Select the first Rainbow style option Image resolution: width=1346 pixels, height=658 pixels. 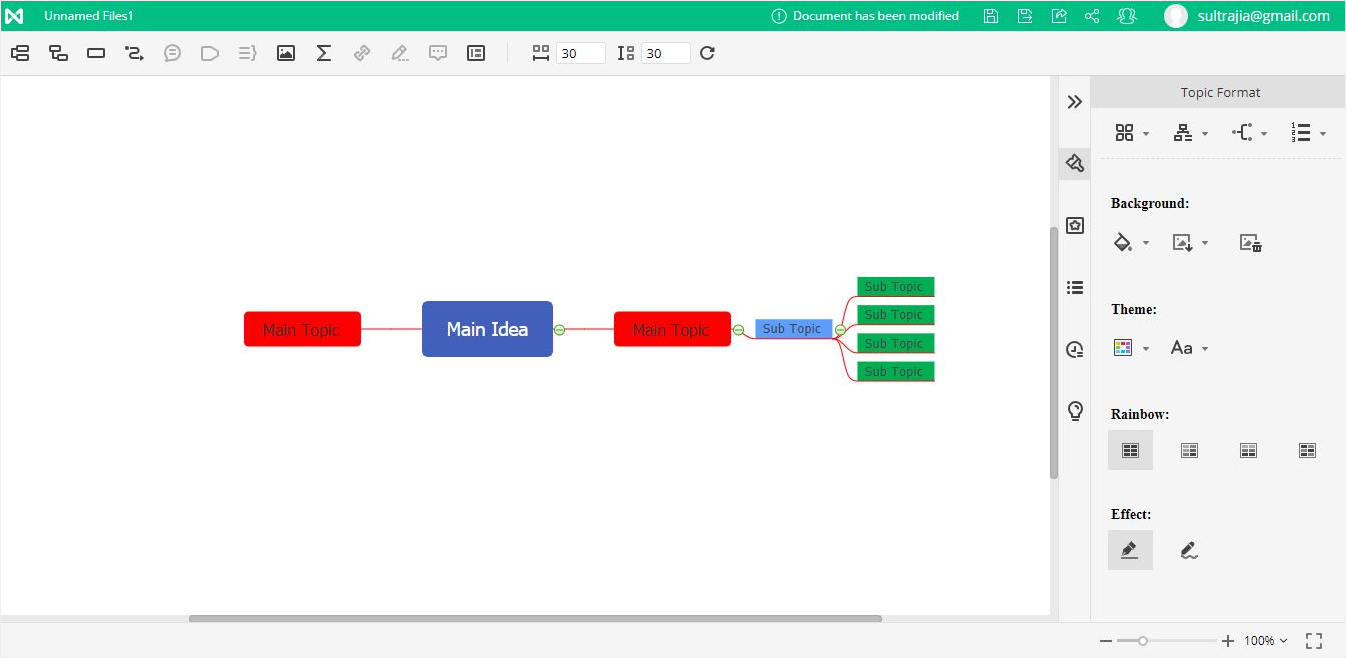click(x=1130, y=450)
